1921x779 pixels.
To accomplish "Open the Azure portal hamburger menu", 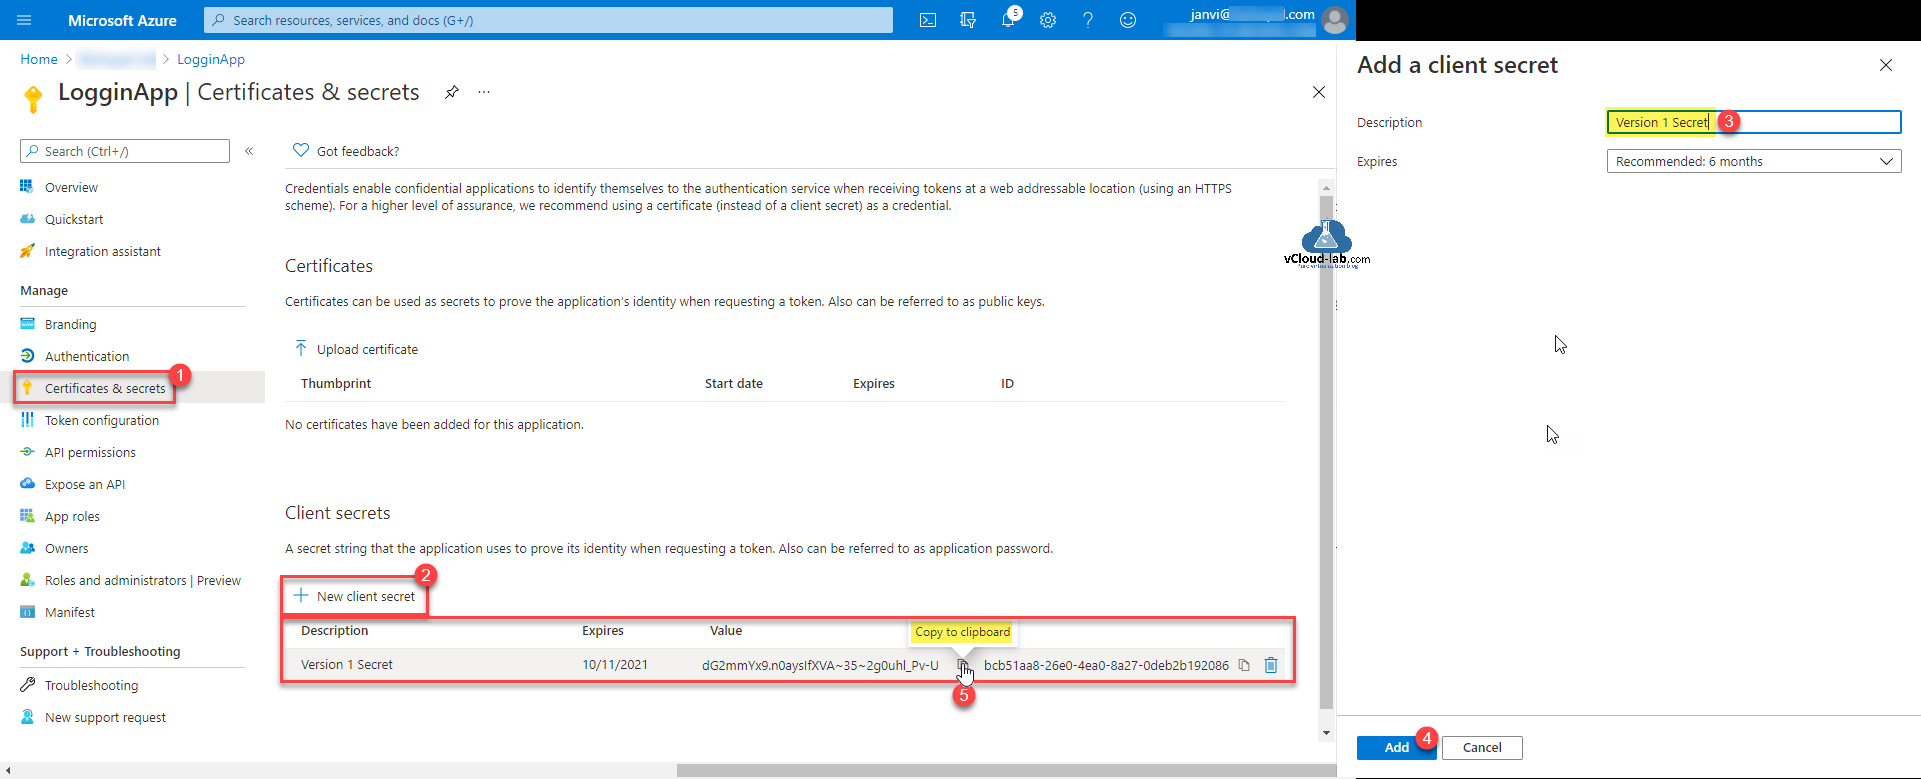I will tap(25, 20).
